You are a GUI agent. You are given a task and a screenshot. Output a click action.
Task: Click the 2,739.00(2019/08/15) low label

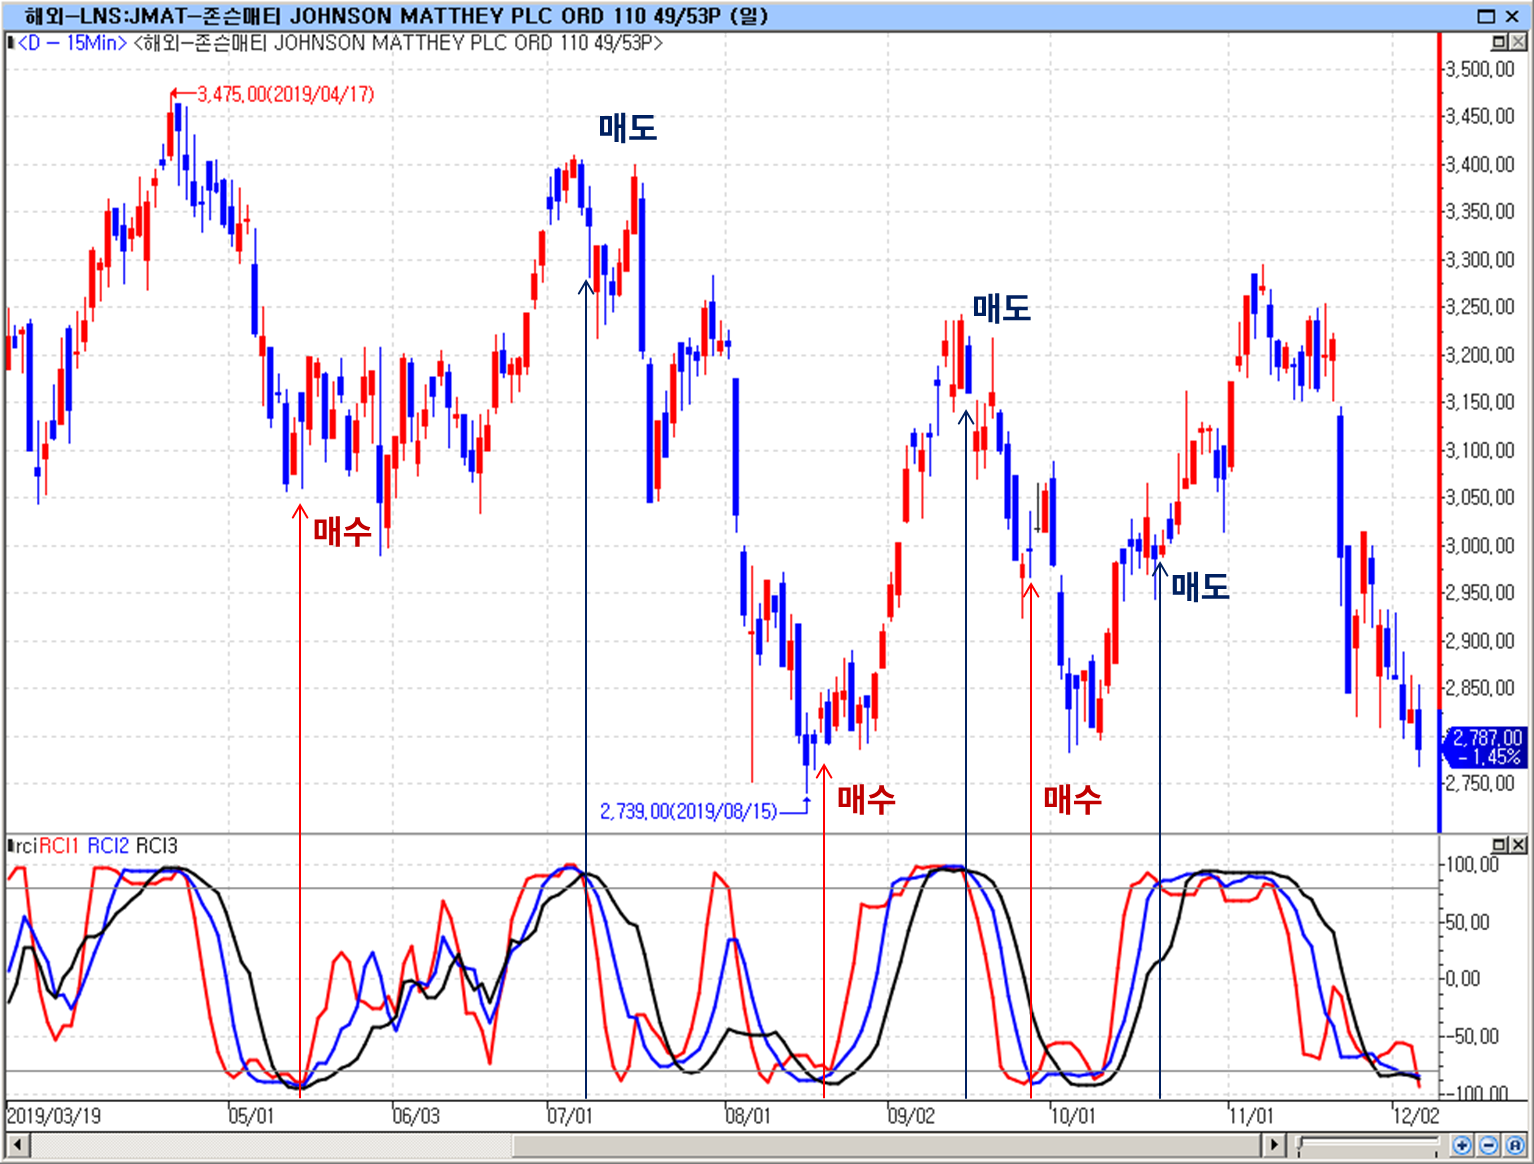point(688,811)
